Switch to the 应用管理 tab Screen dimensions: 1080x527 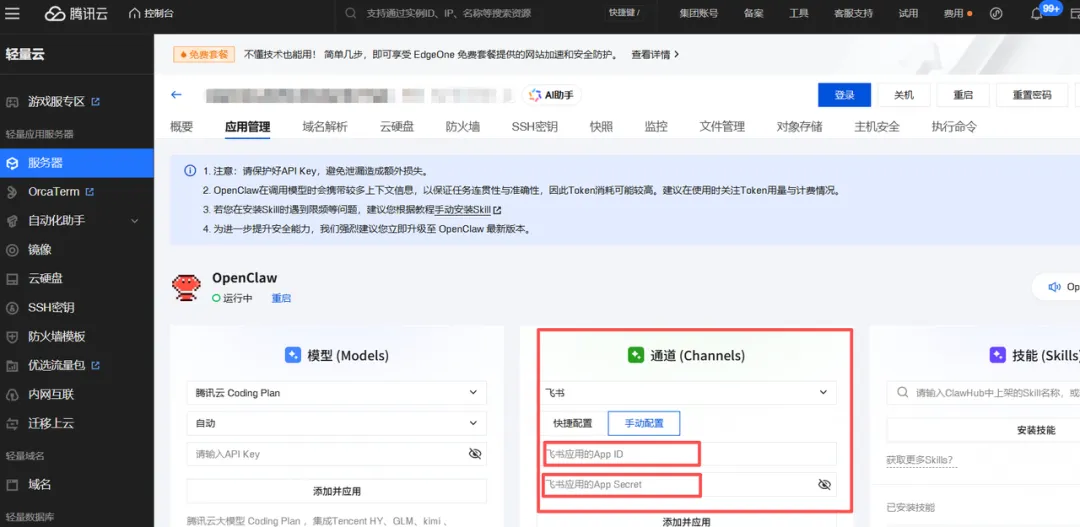(247, 127)
